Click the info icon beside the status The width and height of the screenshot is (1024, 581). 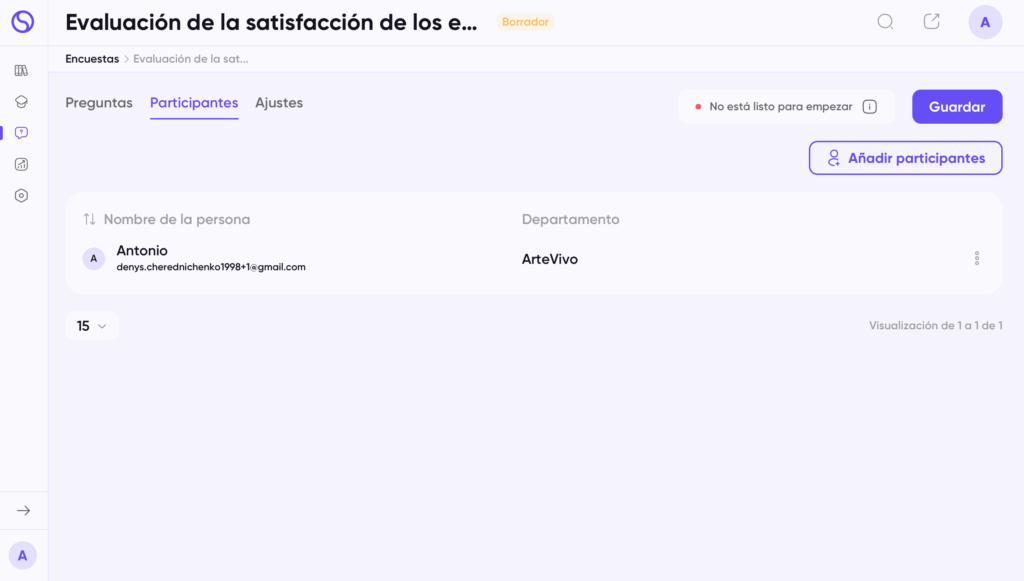[x=869, y=107]
